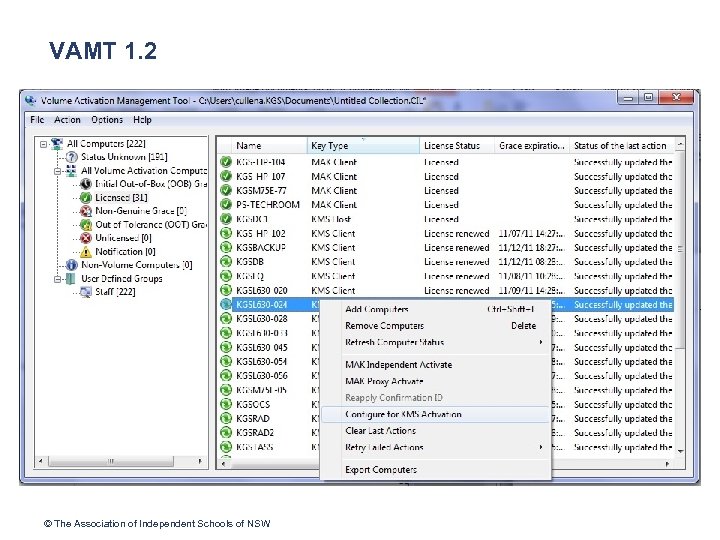The width and height of the screenshot is (720, 540).
Task: Click the yellow Notification warning icon
Action: [86, 252]
